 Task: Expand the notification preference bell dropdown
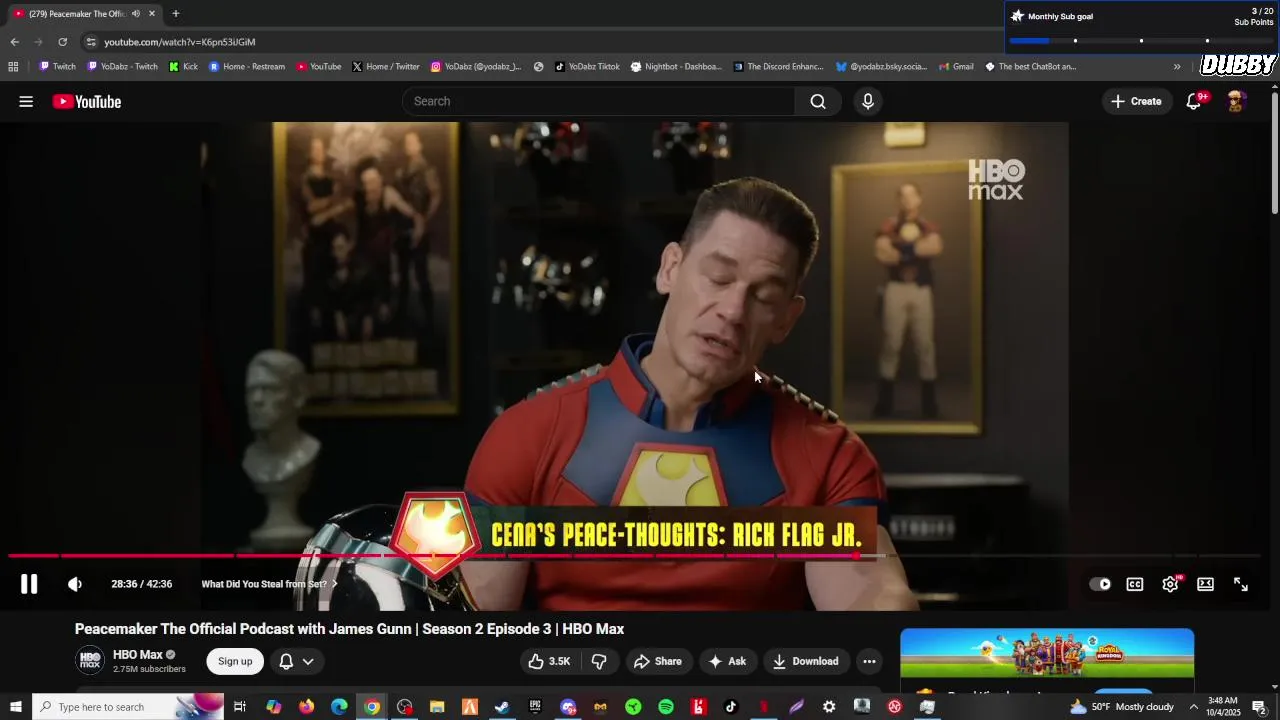[x=296, y=661]
